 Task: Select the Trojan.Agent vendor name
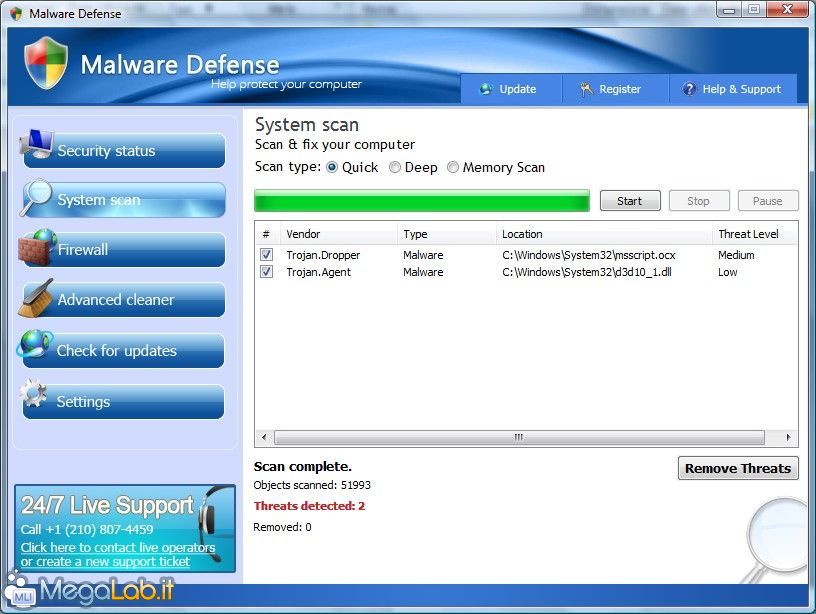pyautogui.click(x=318, y=272)
